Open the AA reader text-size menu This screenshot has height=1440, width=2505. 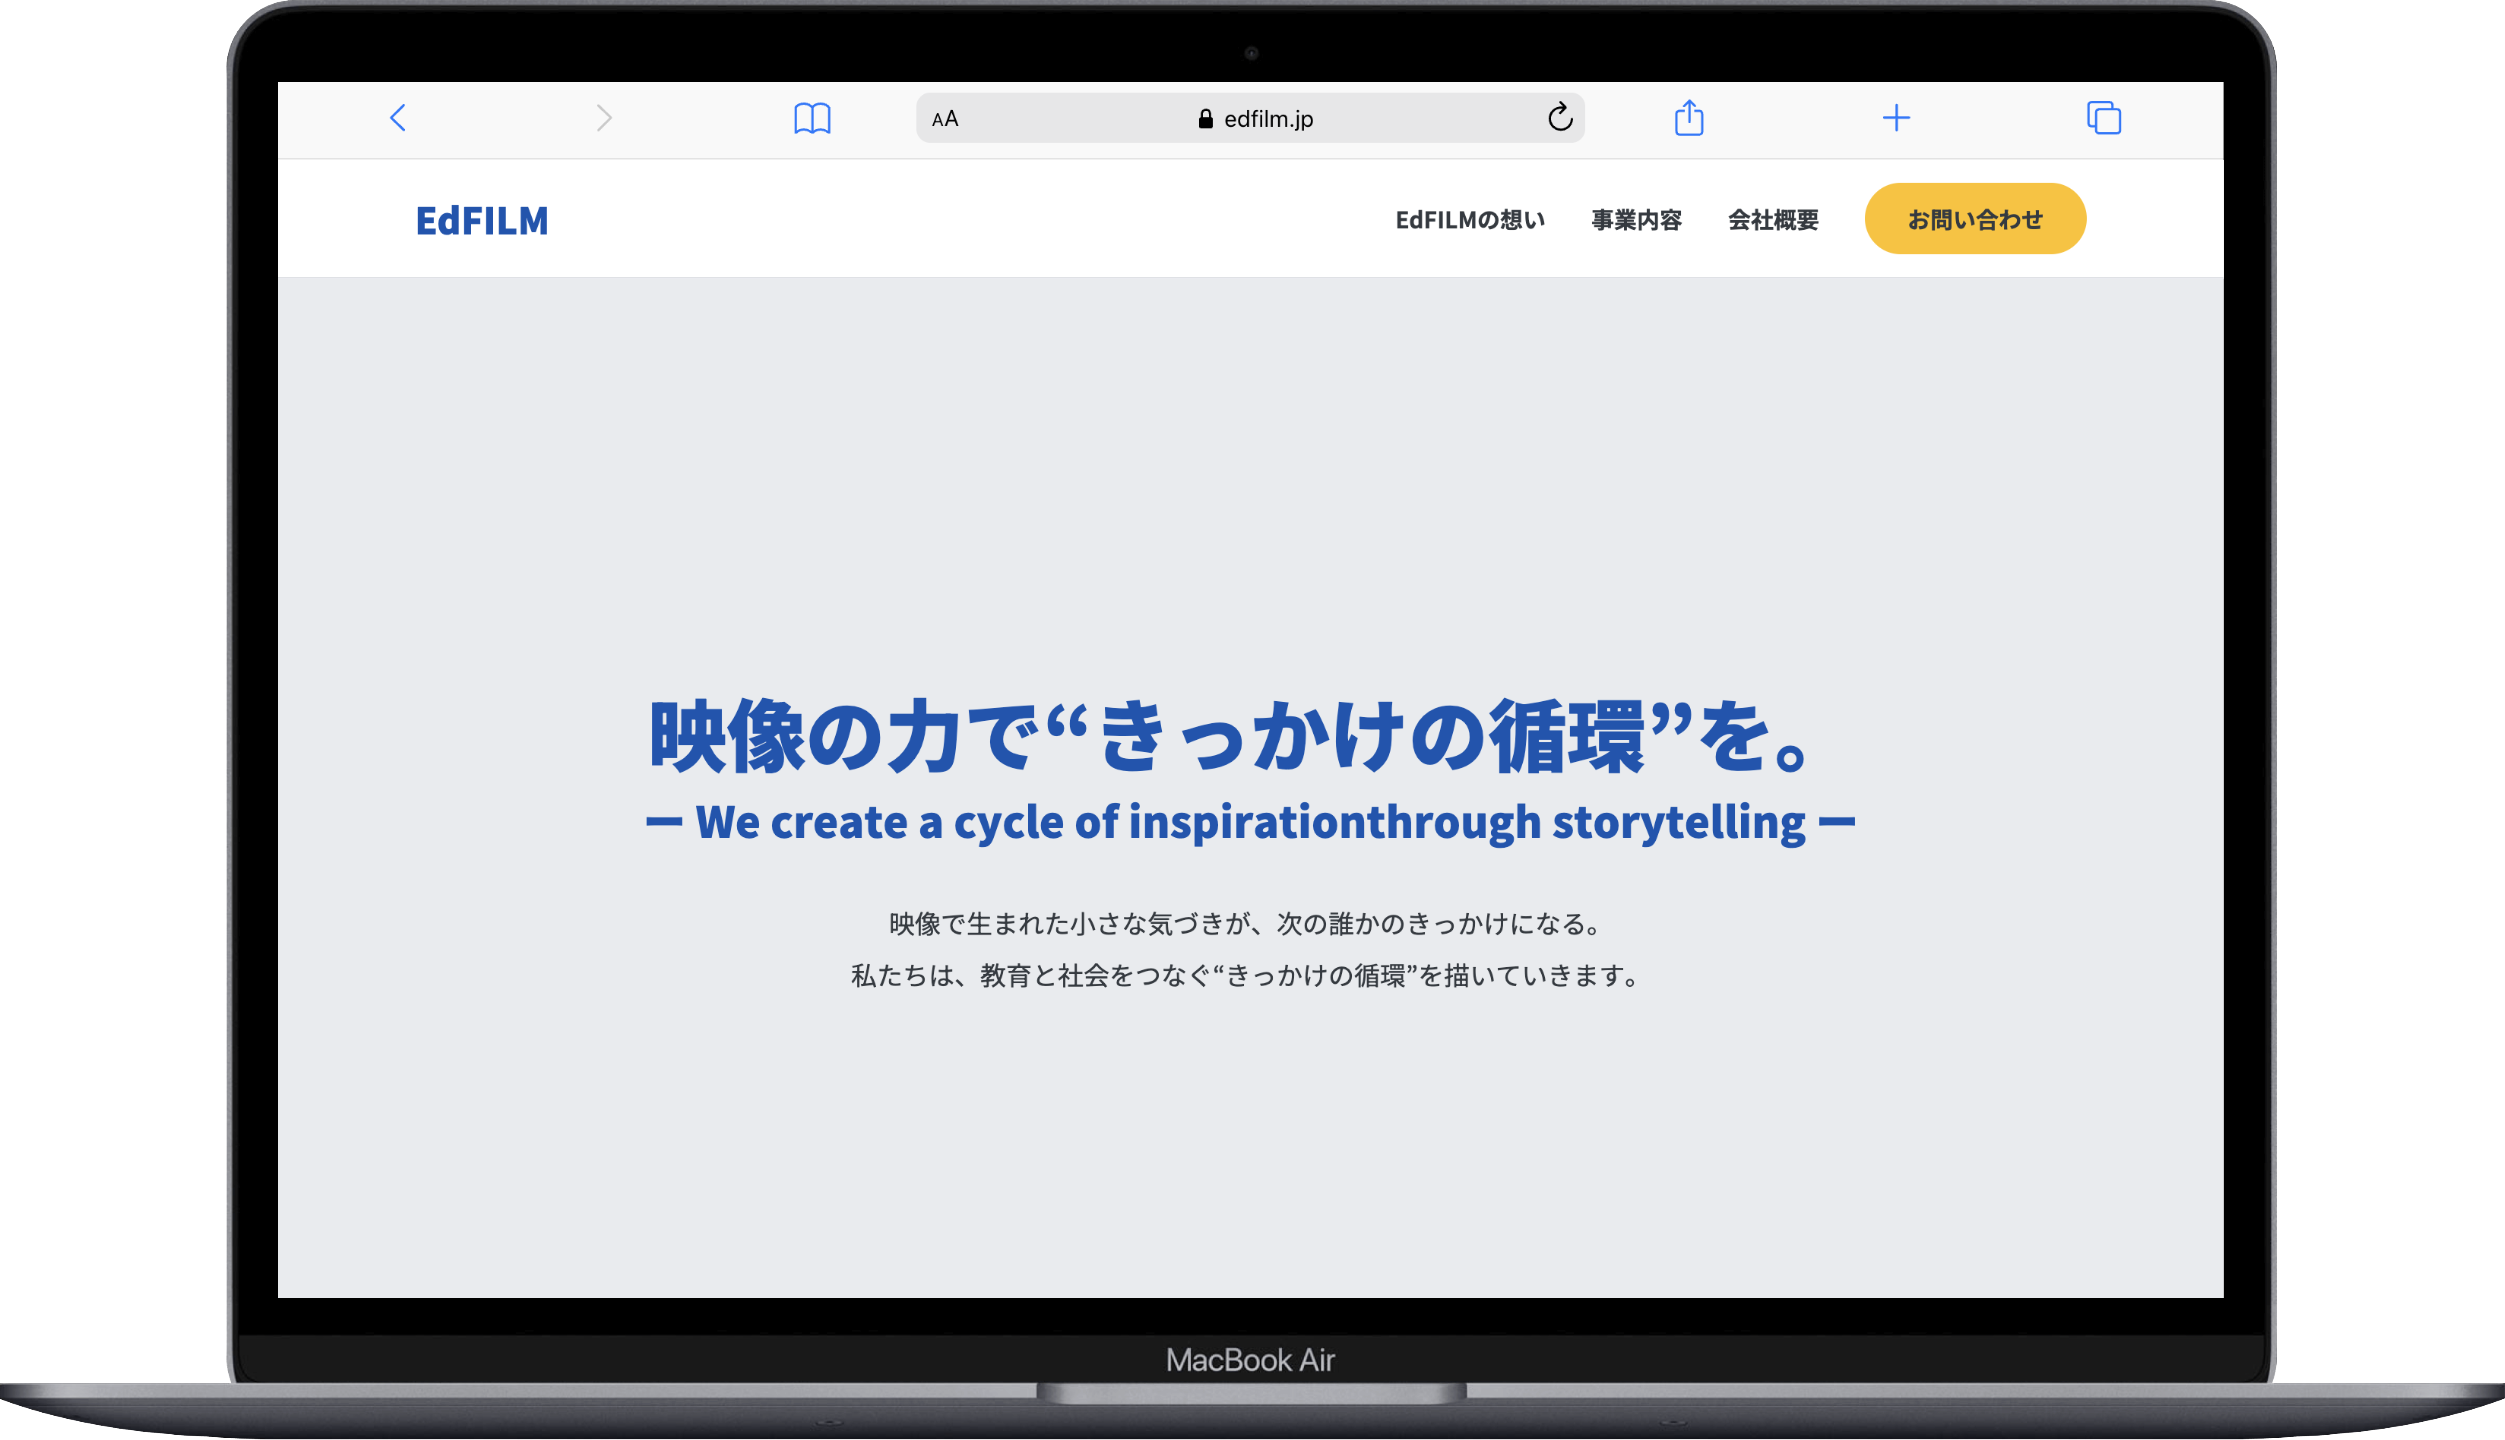click(x=945, y=119)
